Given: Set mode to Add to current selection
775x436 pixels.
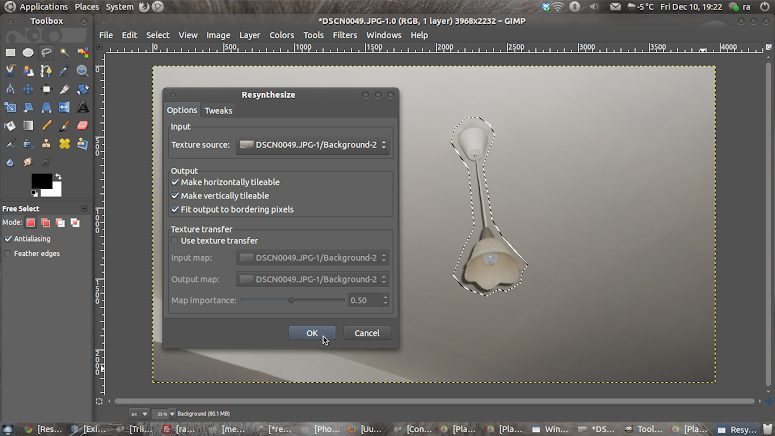Looking at the screenshot, I should [45, 223].
